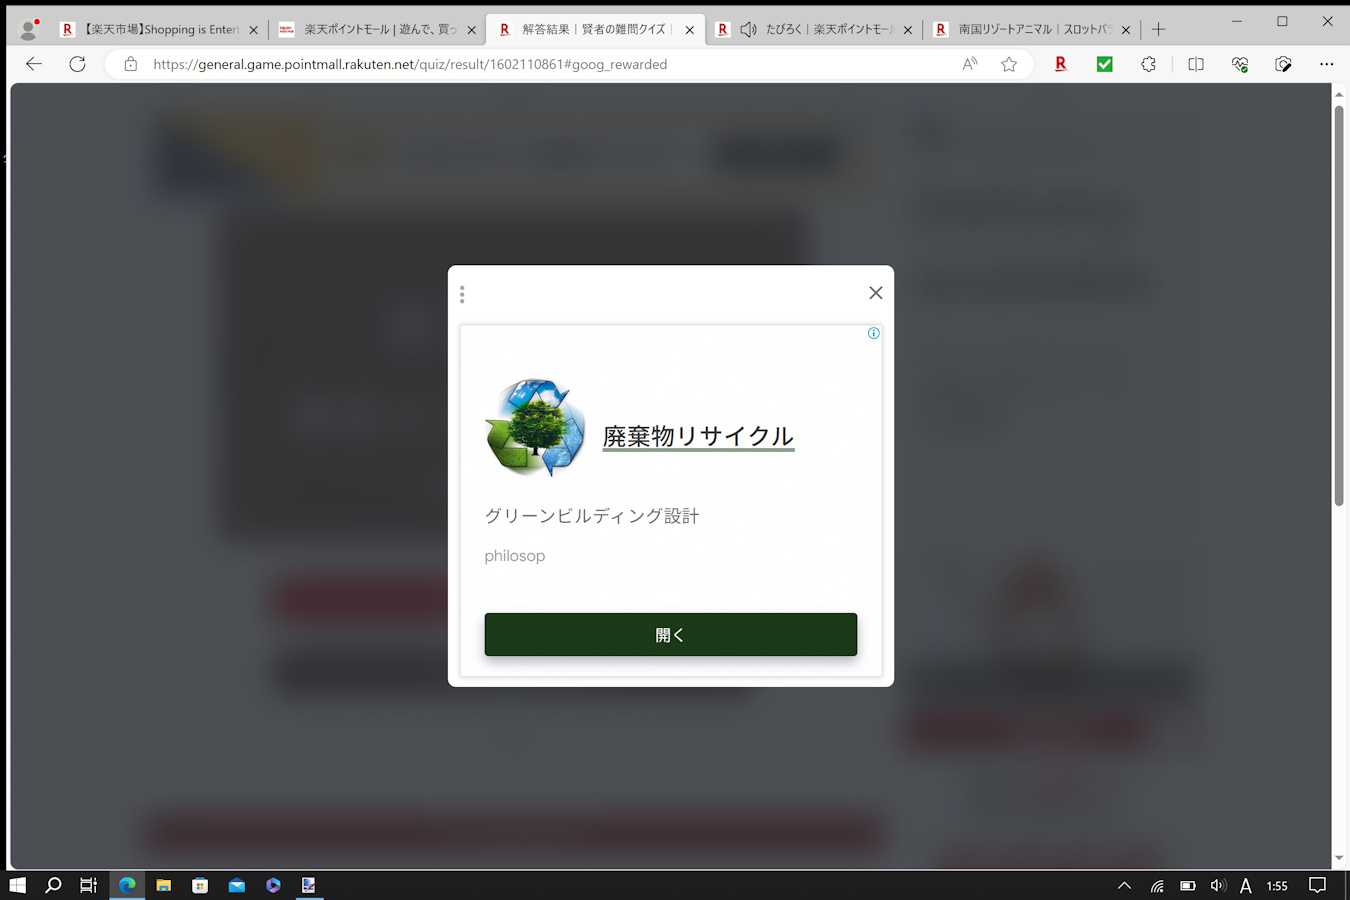Click the green 開く button
The image size is (1350, 900).
coord(671,635)
